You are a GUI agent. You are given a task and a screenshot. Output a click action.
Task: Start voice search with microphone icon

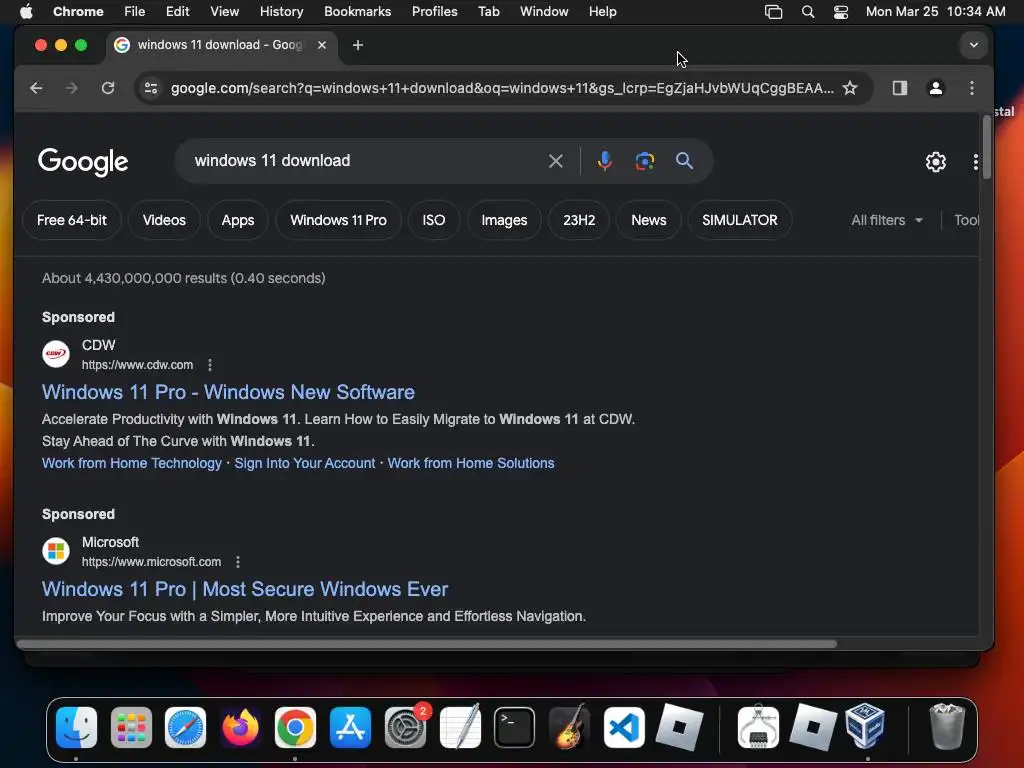[x=605, y=161]
